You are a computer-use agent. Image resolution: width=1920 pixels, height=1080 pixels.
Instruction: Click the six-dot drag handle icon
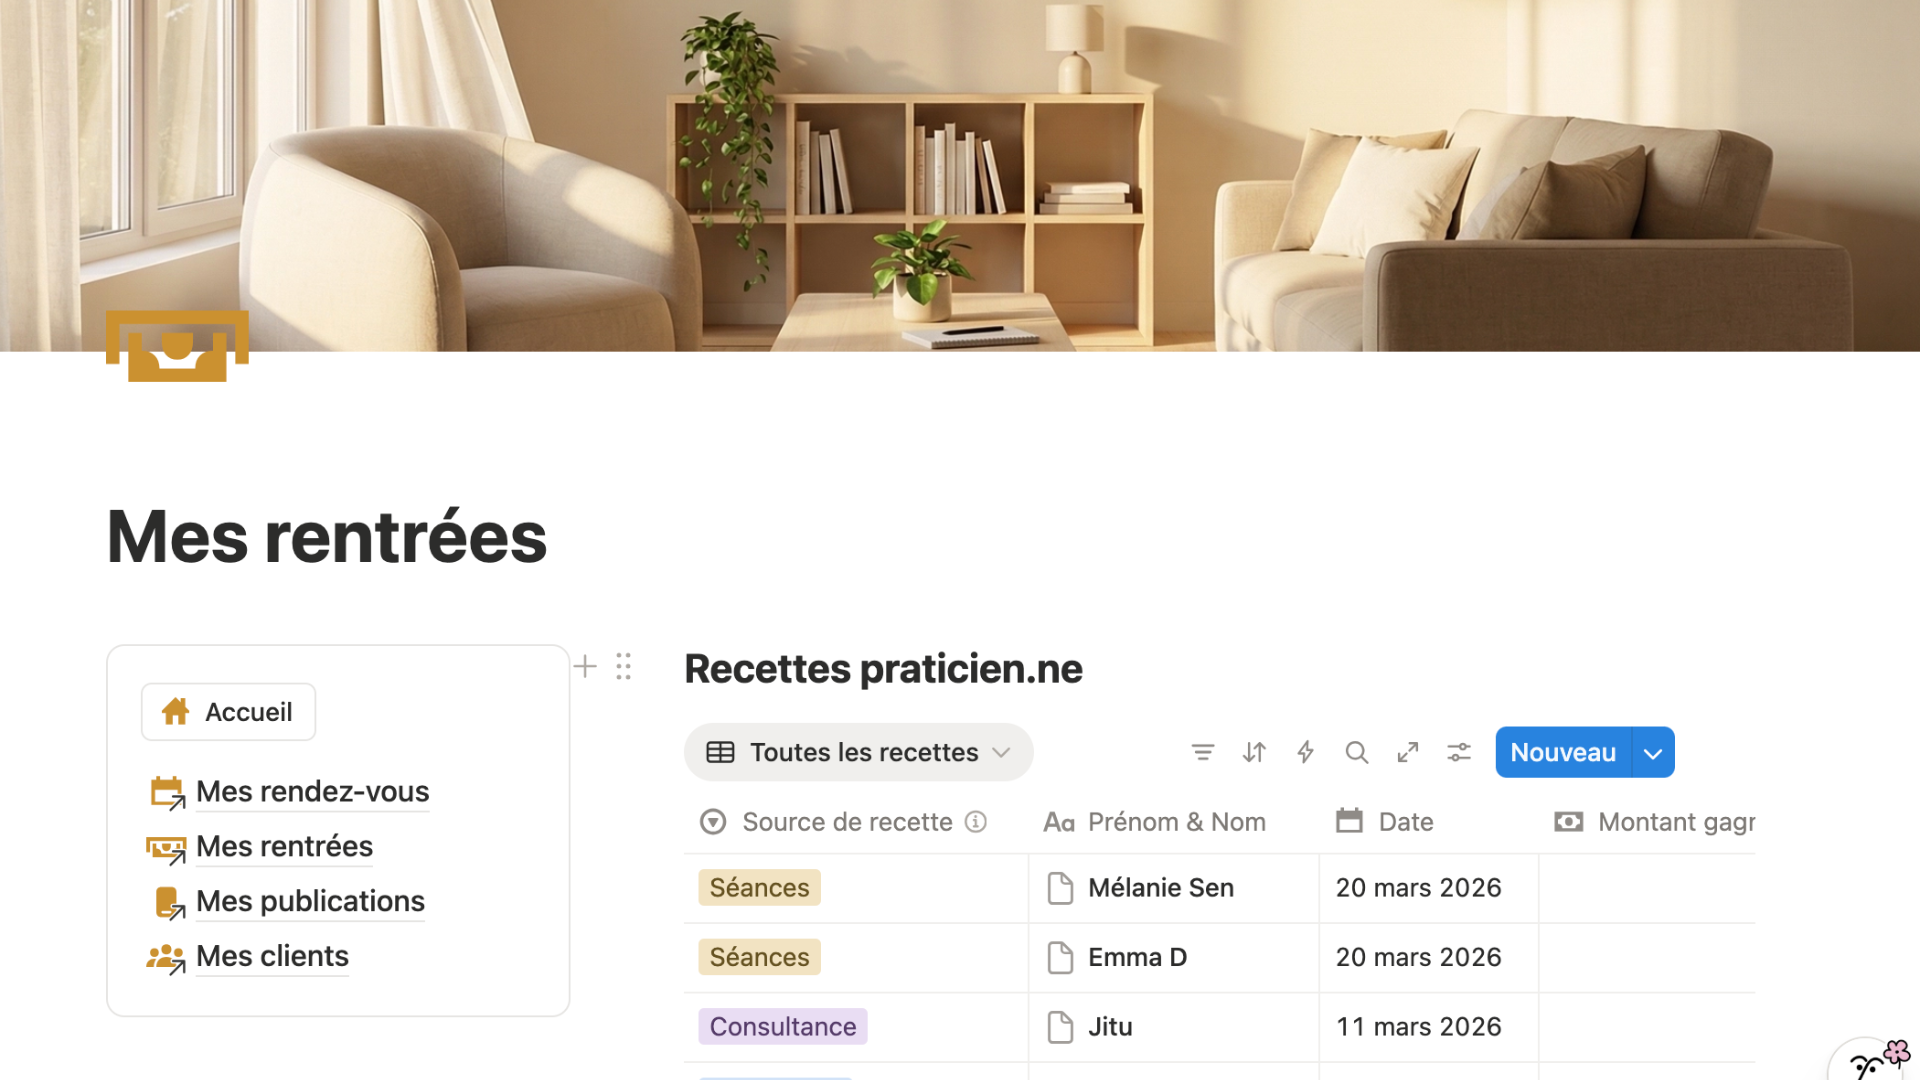624,666
